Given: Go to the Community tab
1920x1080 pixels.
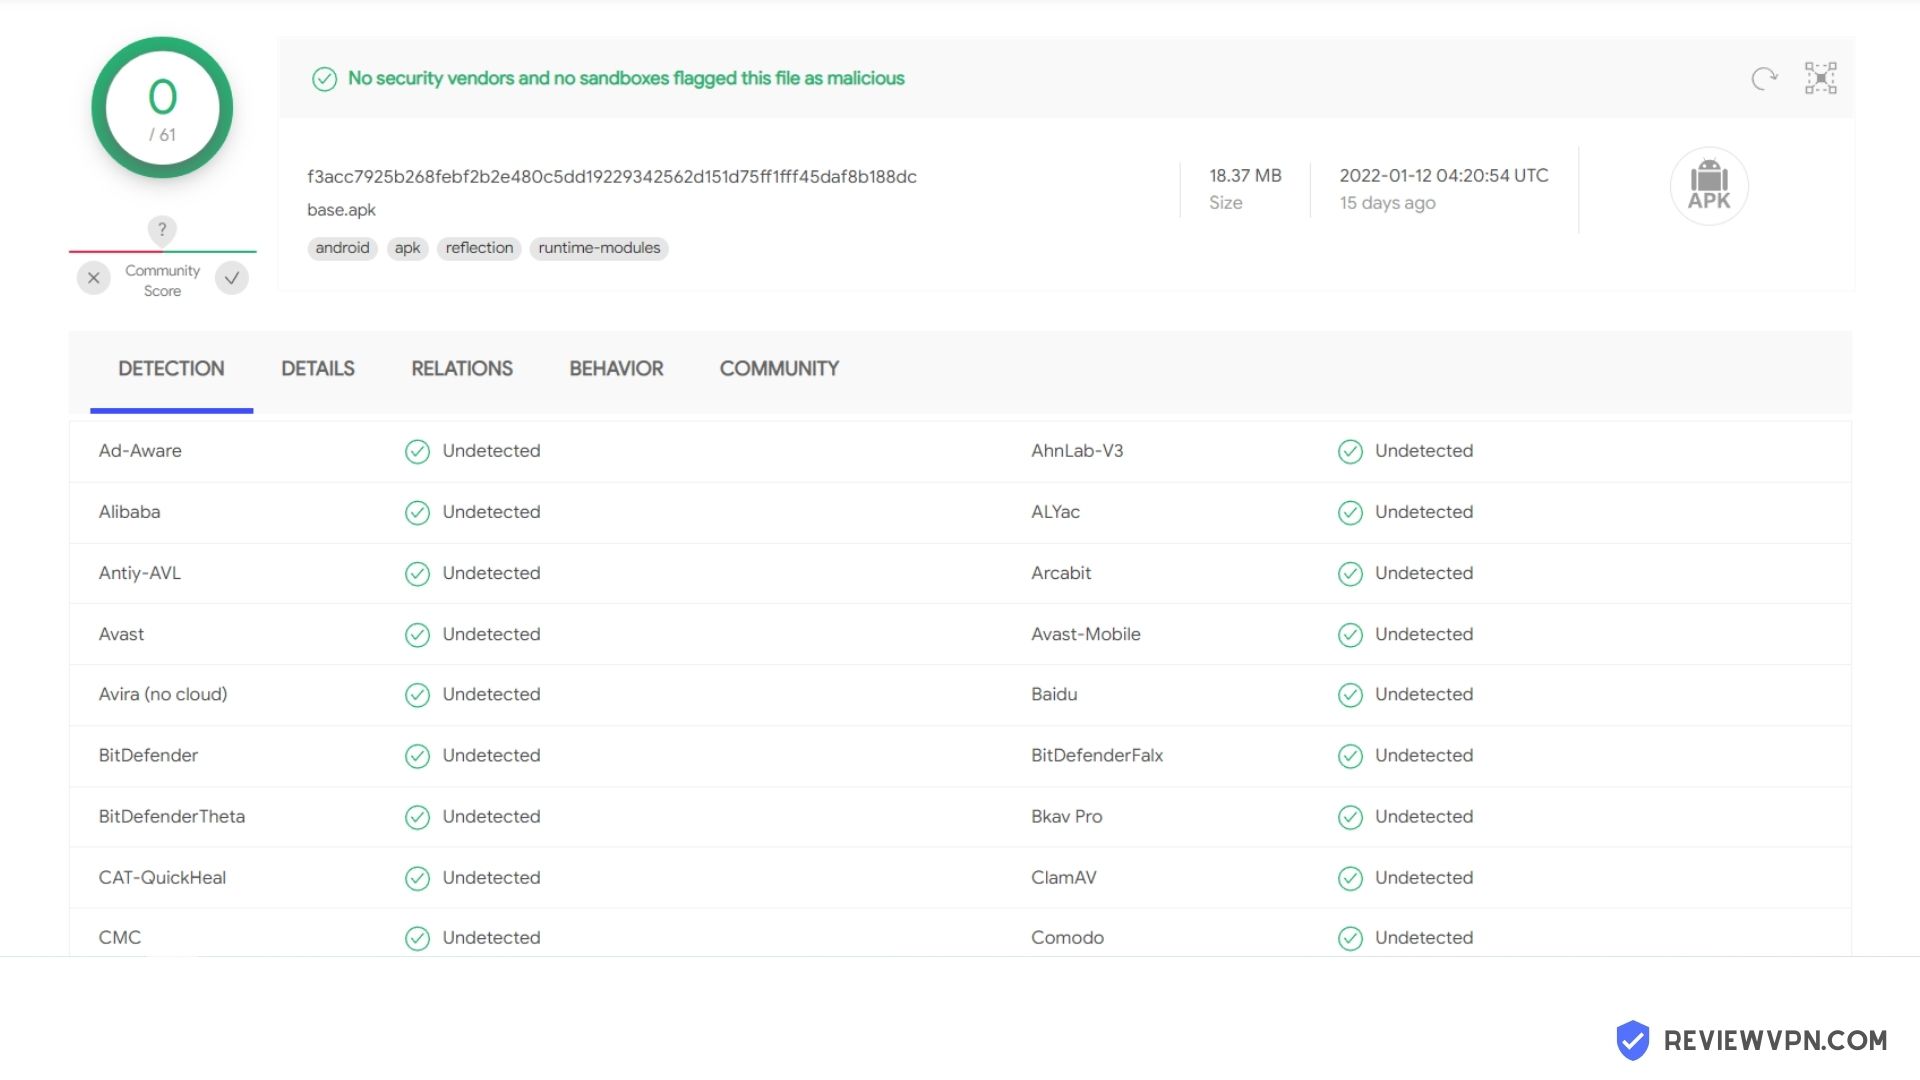Looking at the screenshot, I should click(x=779, y=369).
